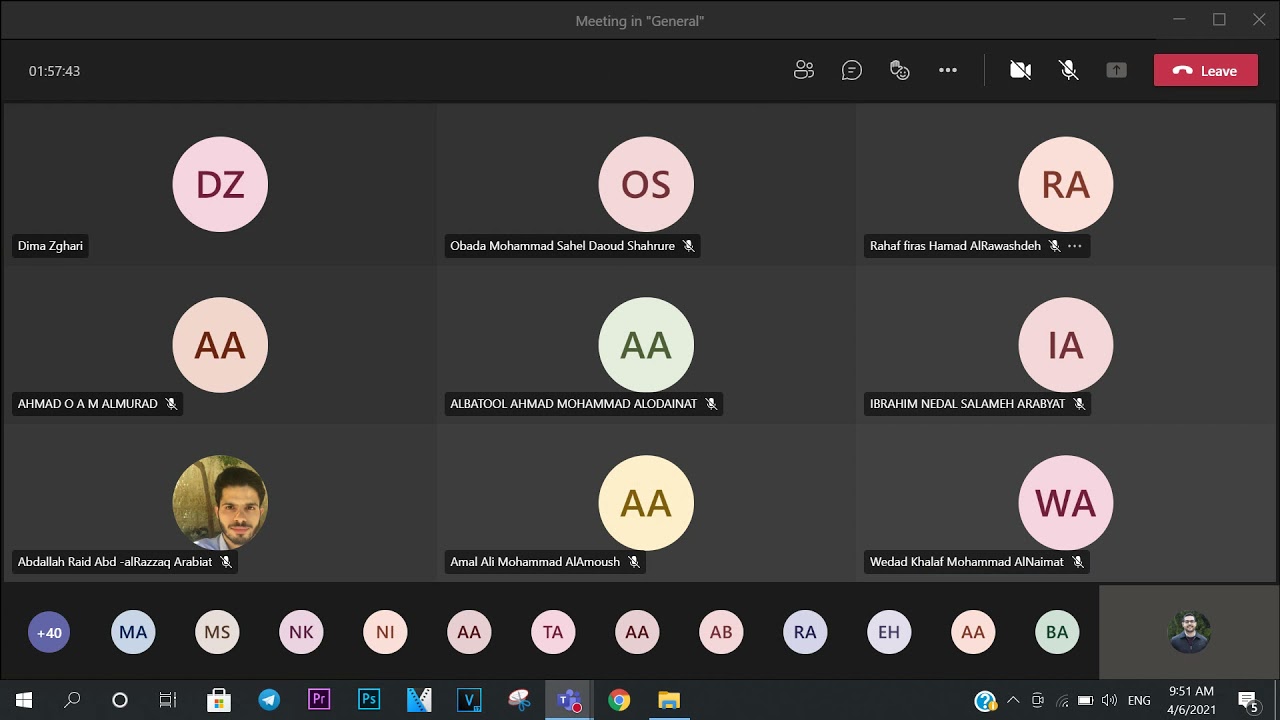Screen dimensions: 1280x720
Task: Leave the meeting
Action: click(1206, 70)
